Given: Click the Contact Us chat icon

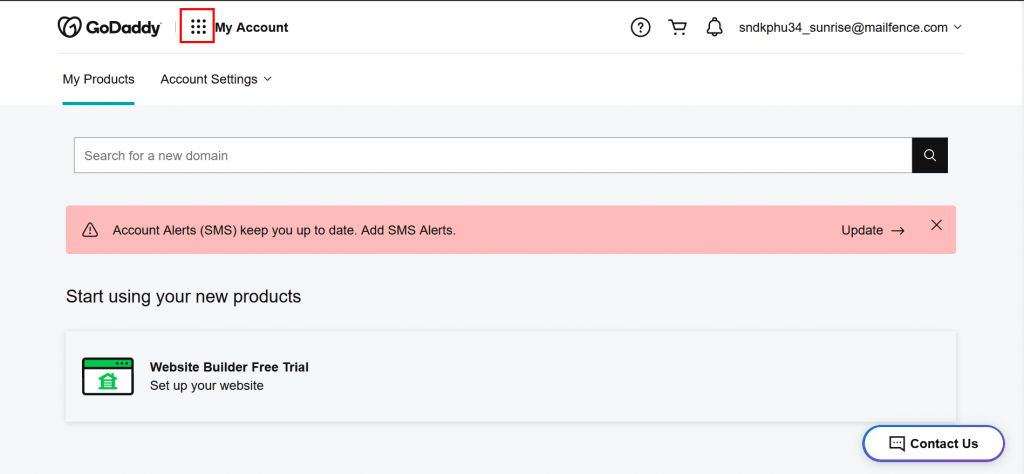Looking at the screenshot, I should [x=897, y=443].
